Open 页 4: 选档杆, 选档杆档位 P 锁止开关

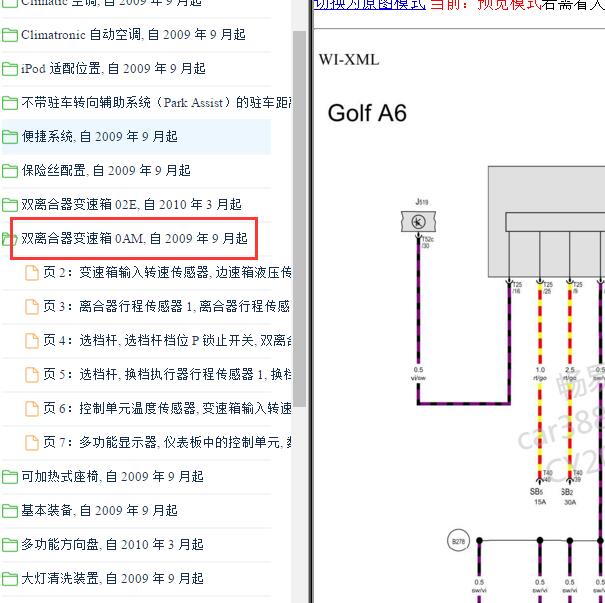tap(167, 340)
